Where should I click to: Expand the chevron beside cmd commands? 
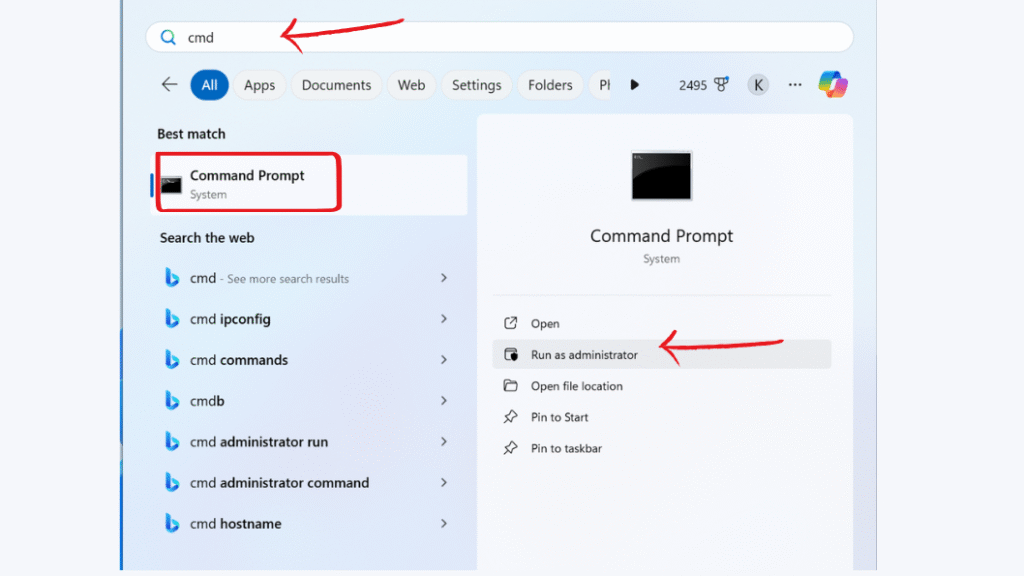pos(444,360)
